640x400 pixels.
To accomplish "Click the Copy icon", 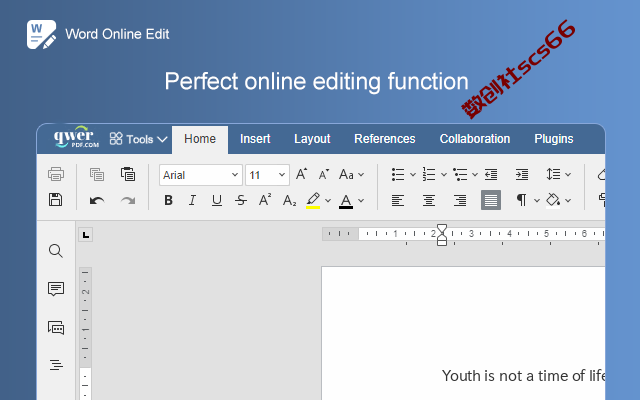I will pyautogui.click(x=97, y=174).
